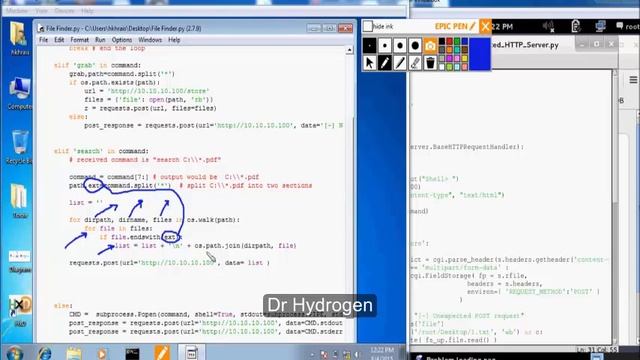
Task: Click the "r = requests.post(url, files=files)" line
Action: pos(150,108)
